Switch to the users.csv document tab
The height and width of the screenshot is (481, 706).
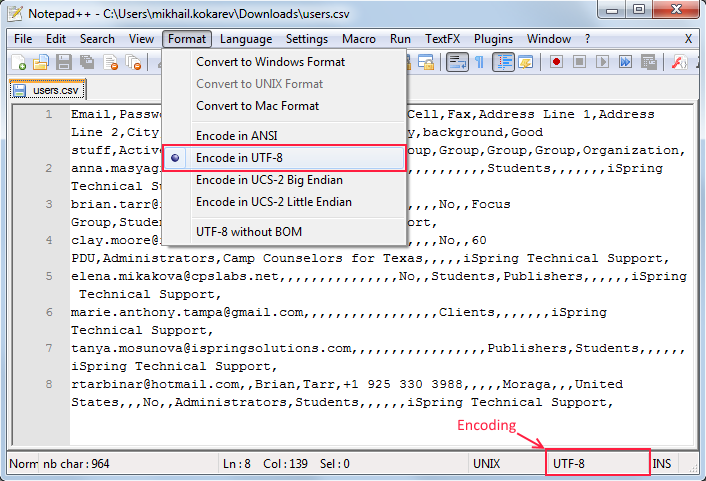pos(47,90)
